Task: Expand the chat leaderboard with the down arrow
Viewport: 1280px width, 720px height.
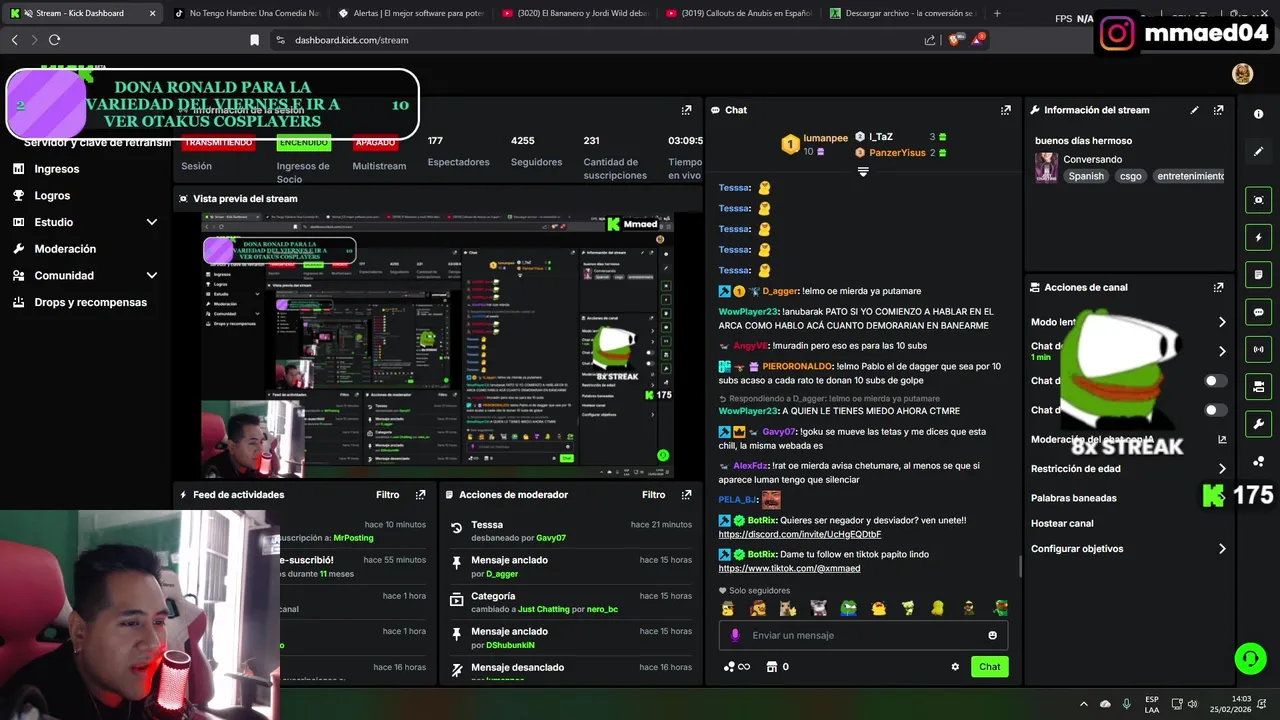Action: pos(863,172)
